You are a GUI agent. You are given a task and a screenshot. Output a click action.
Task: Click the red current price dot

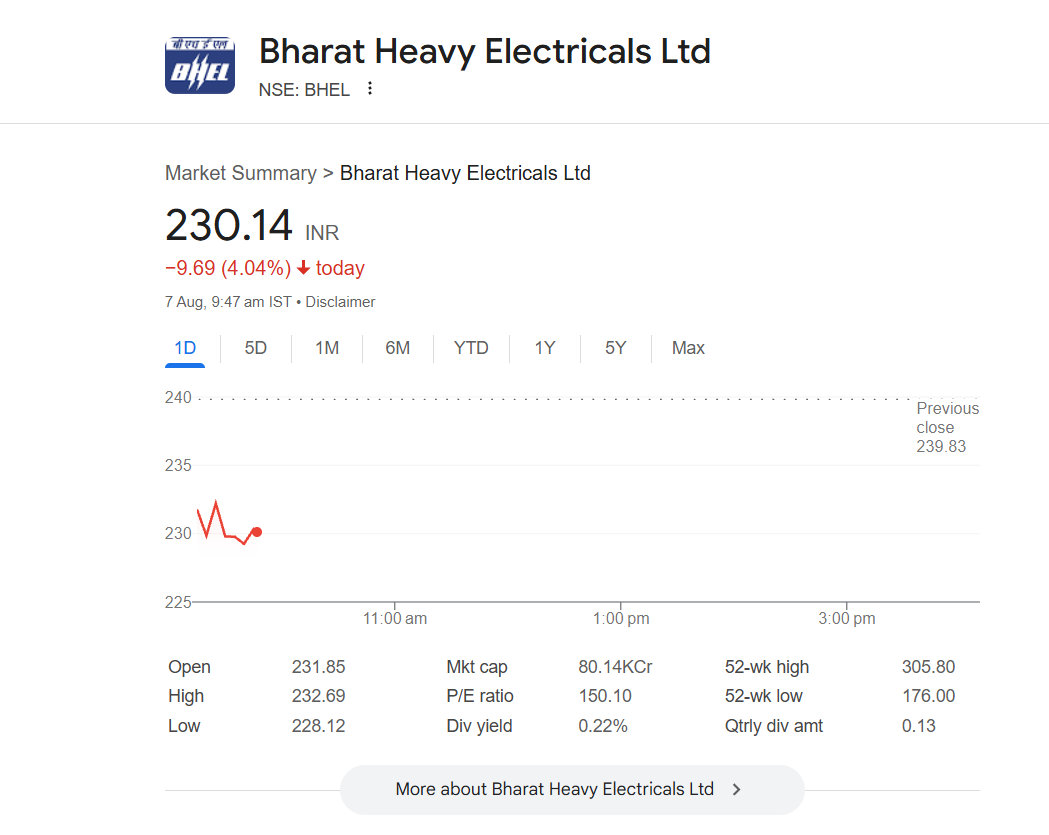click(257, 532)
